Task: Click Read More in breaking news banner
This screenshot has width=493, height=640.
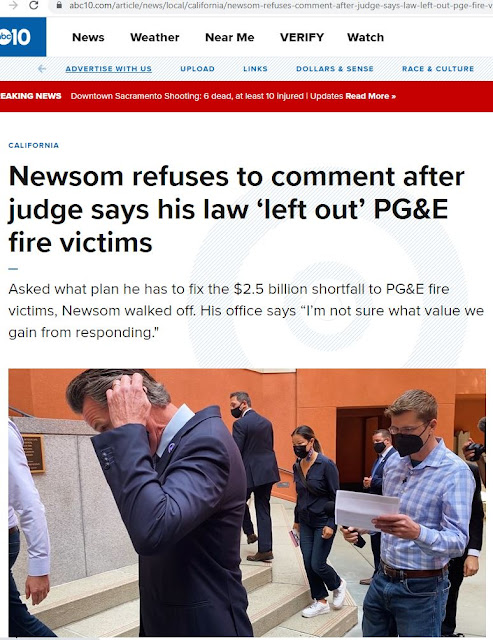Action: (x=371, y=96)
